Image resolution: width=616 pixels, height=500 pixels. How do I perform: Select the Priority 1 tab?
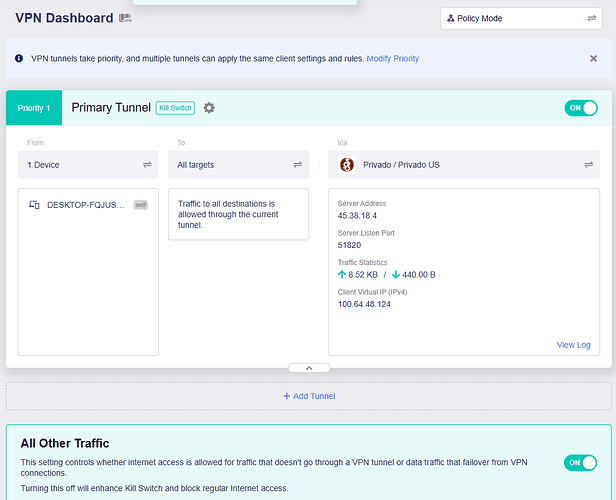34,108
